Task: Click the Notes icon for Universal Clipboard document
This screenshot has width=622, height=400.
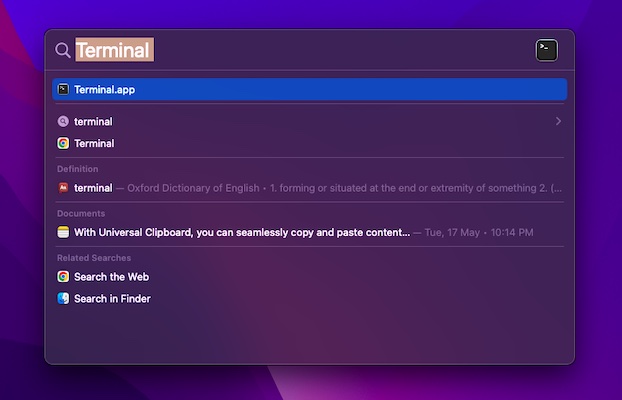Action: pos(63,232)
